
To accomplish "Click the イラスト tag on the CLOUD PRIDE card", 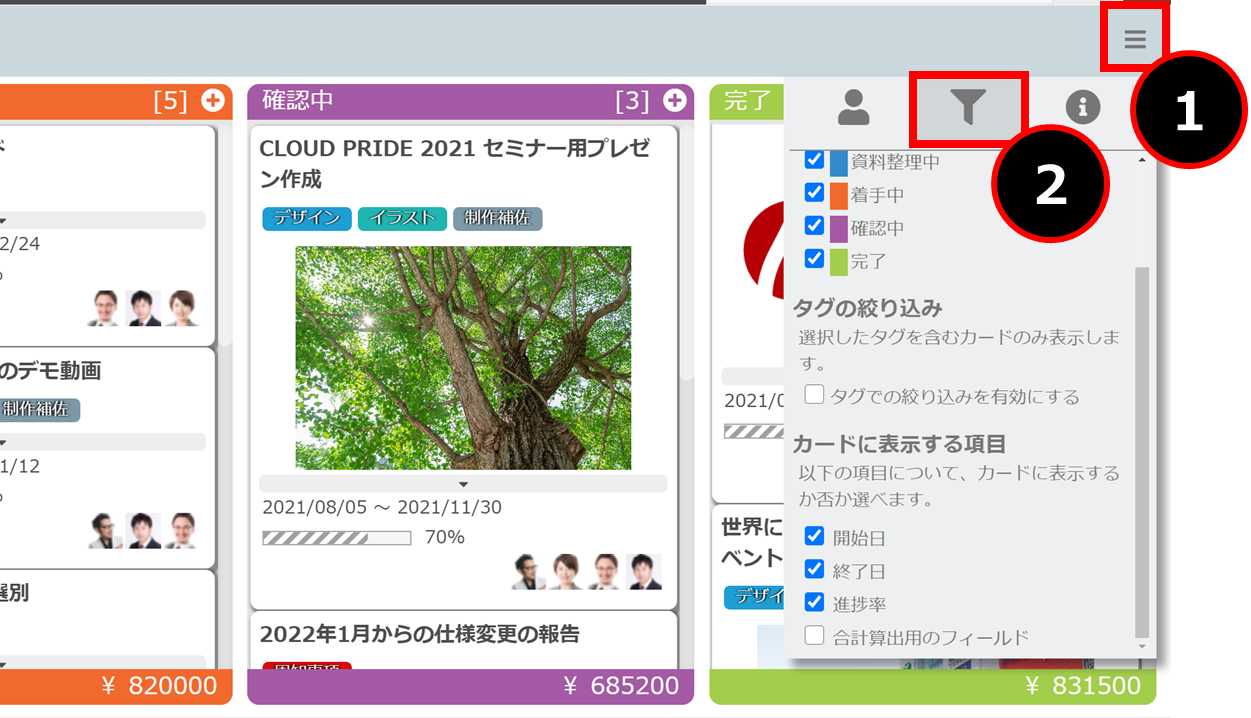I will tap(402, 218).
